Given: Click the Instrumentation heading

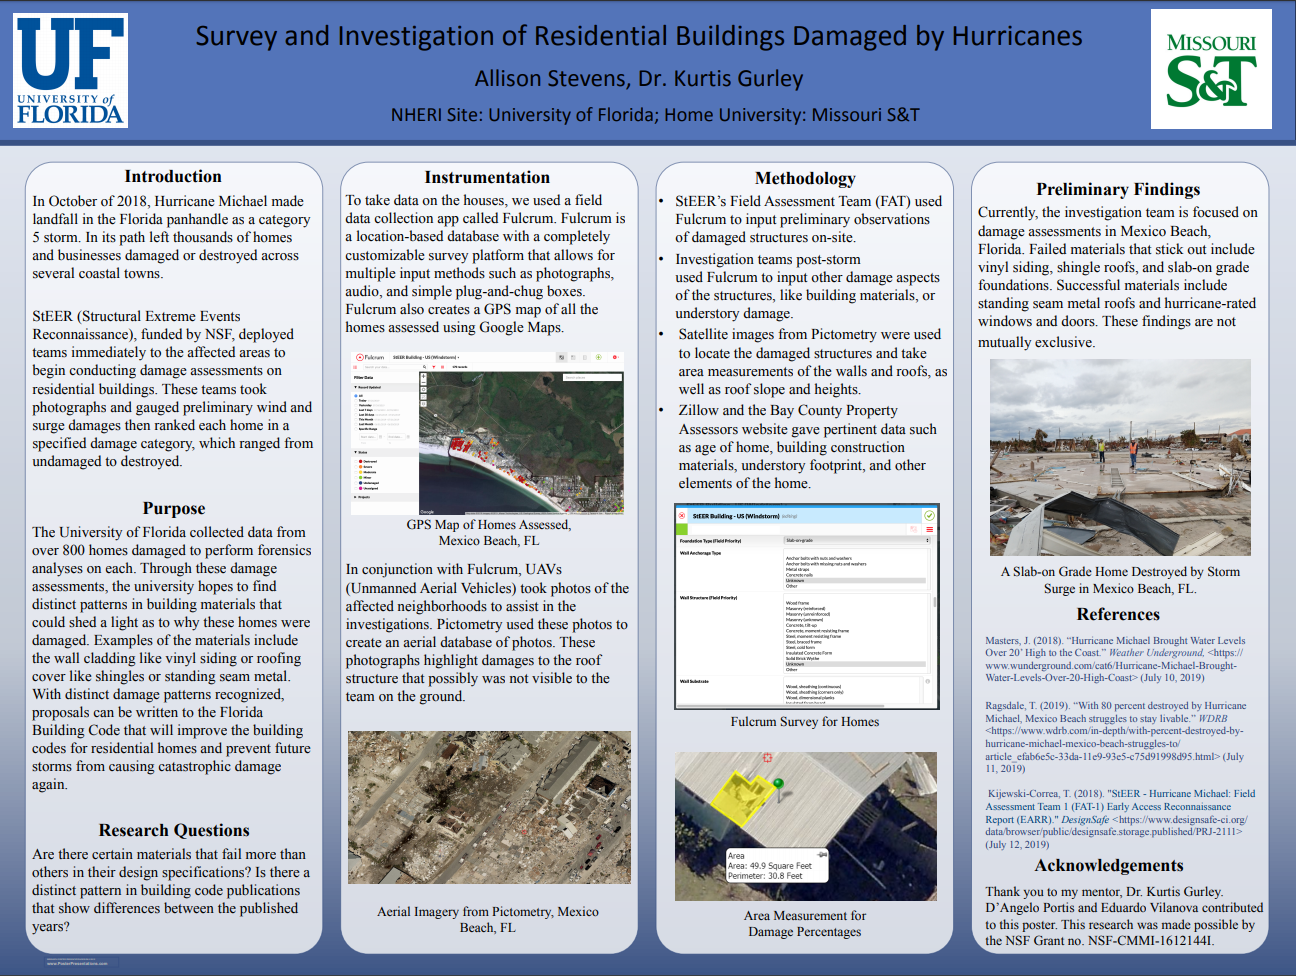Looking at the screenshot, I should click(x=487, y=177).
